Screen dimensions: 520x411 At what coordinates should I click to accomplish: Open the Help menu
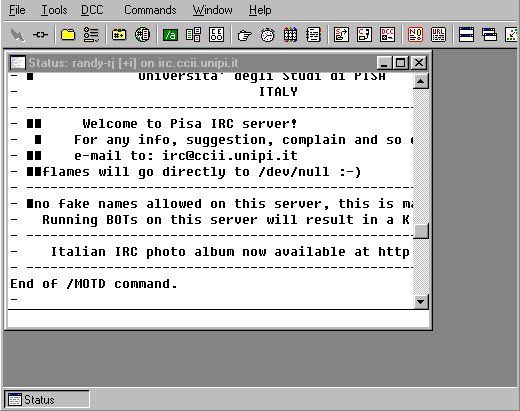[x=260, y=10]
